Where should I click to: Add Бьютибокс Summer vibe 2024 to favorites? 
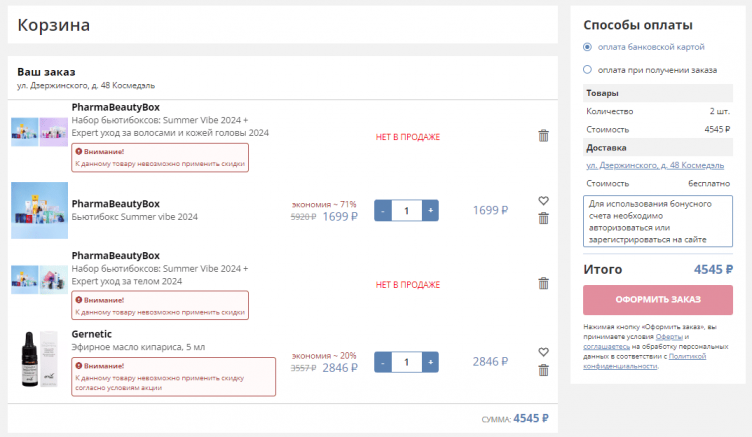click(543, 201)
